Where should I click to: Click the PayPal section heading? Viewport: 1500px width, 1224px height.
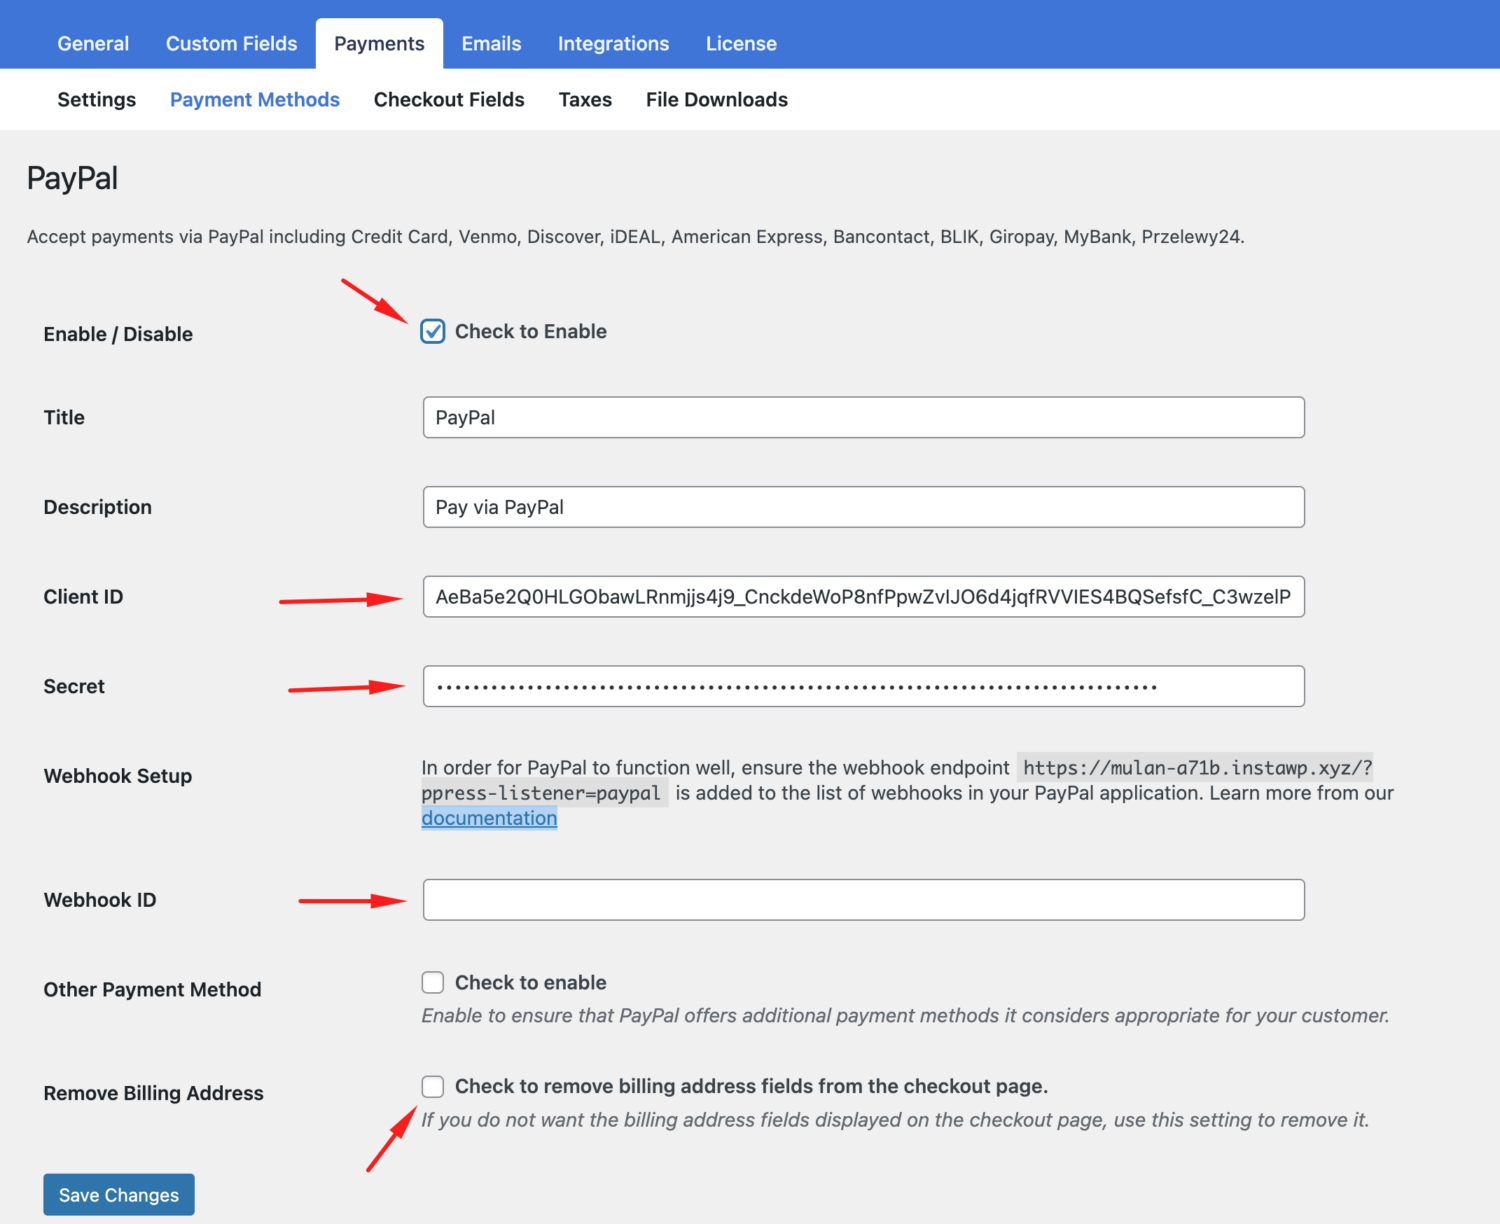(72, 178)
